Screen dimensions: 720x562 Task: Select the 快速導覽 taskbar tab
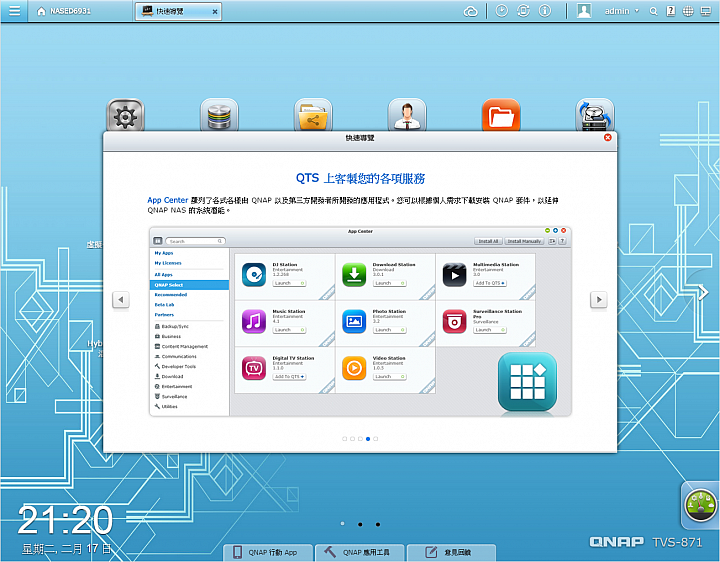coord(178,11)
